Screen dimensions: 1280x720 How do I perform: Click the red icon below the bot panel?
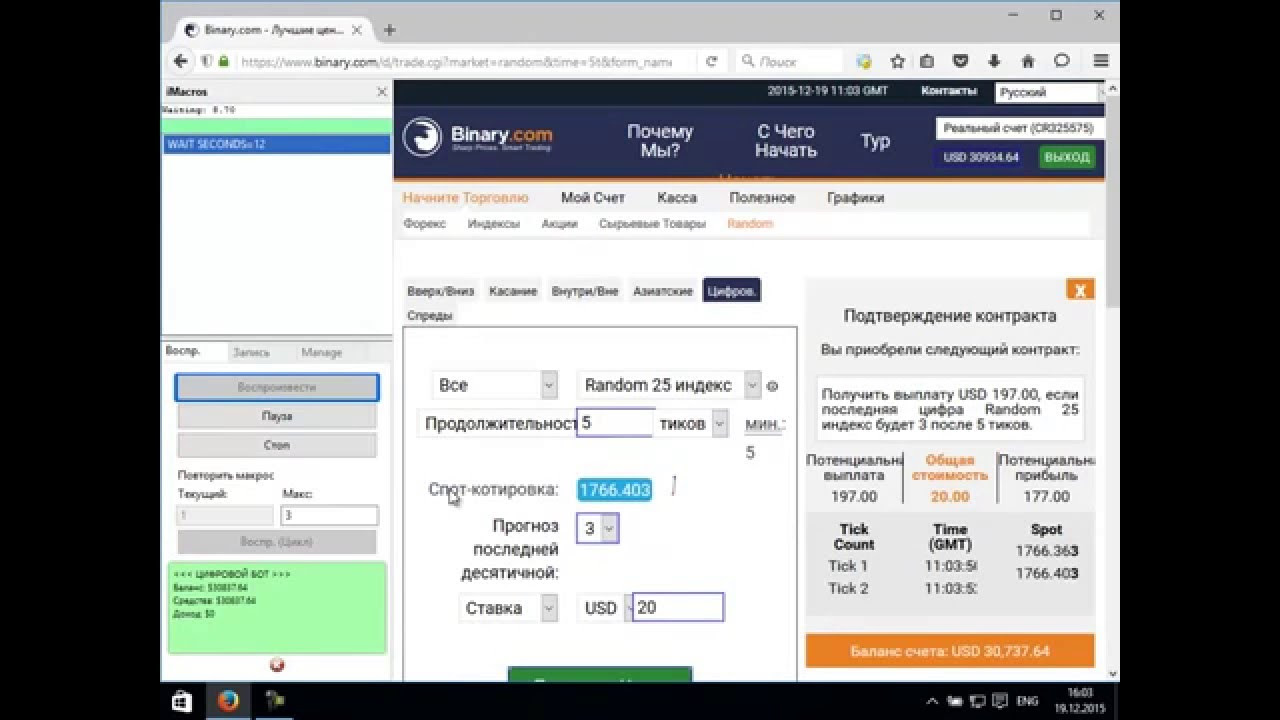(x=277, y=665)
